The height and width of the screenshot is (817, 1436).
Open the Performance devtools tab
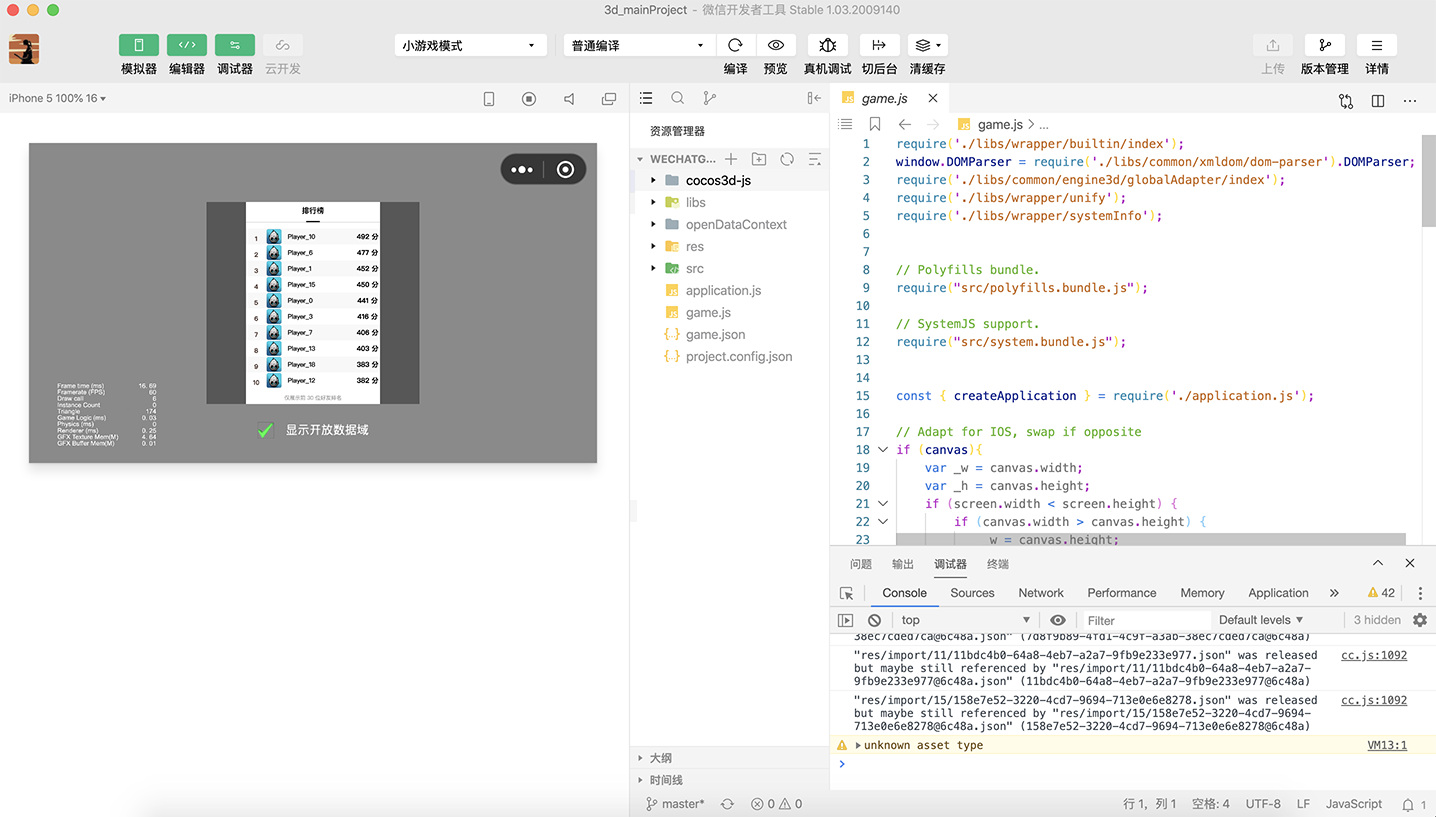point(1122,593)
